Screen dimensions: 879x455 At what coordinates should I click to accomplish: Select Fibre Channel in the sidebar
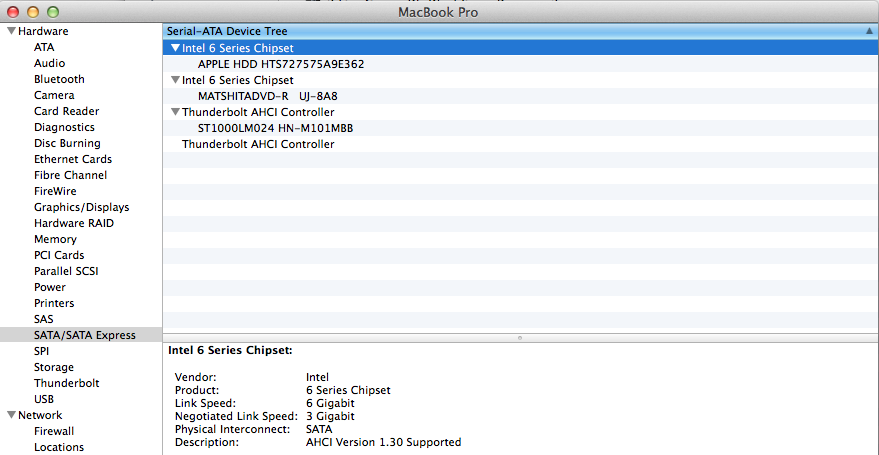[x=70, y=175]
